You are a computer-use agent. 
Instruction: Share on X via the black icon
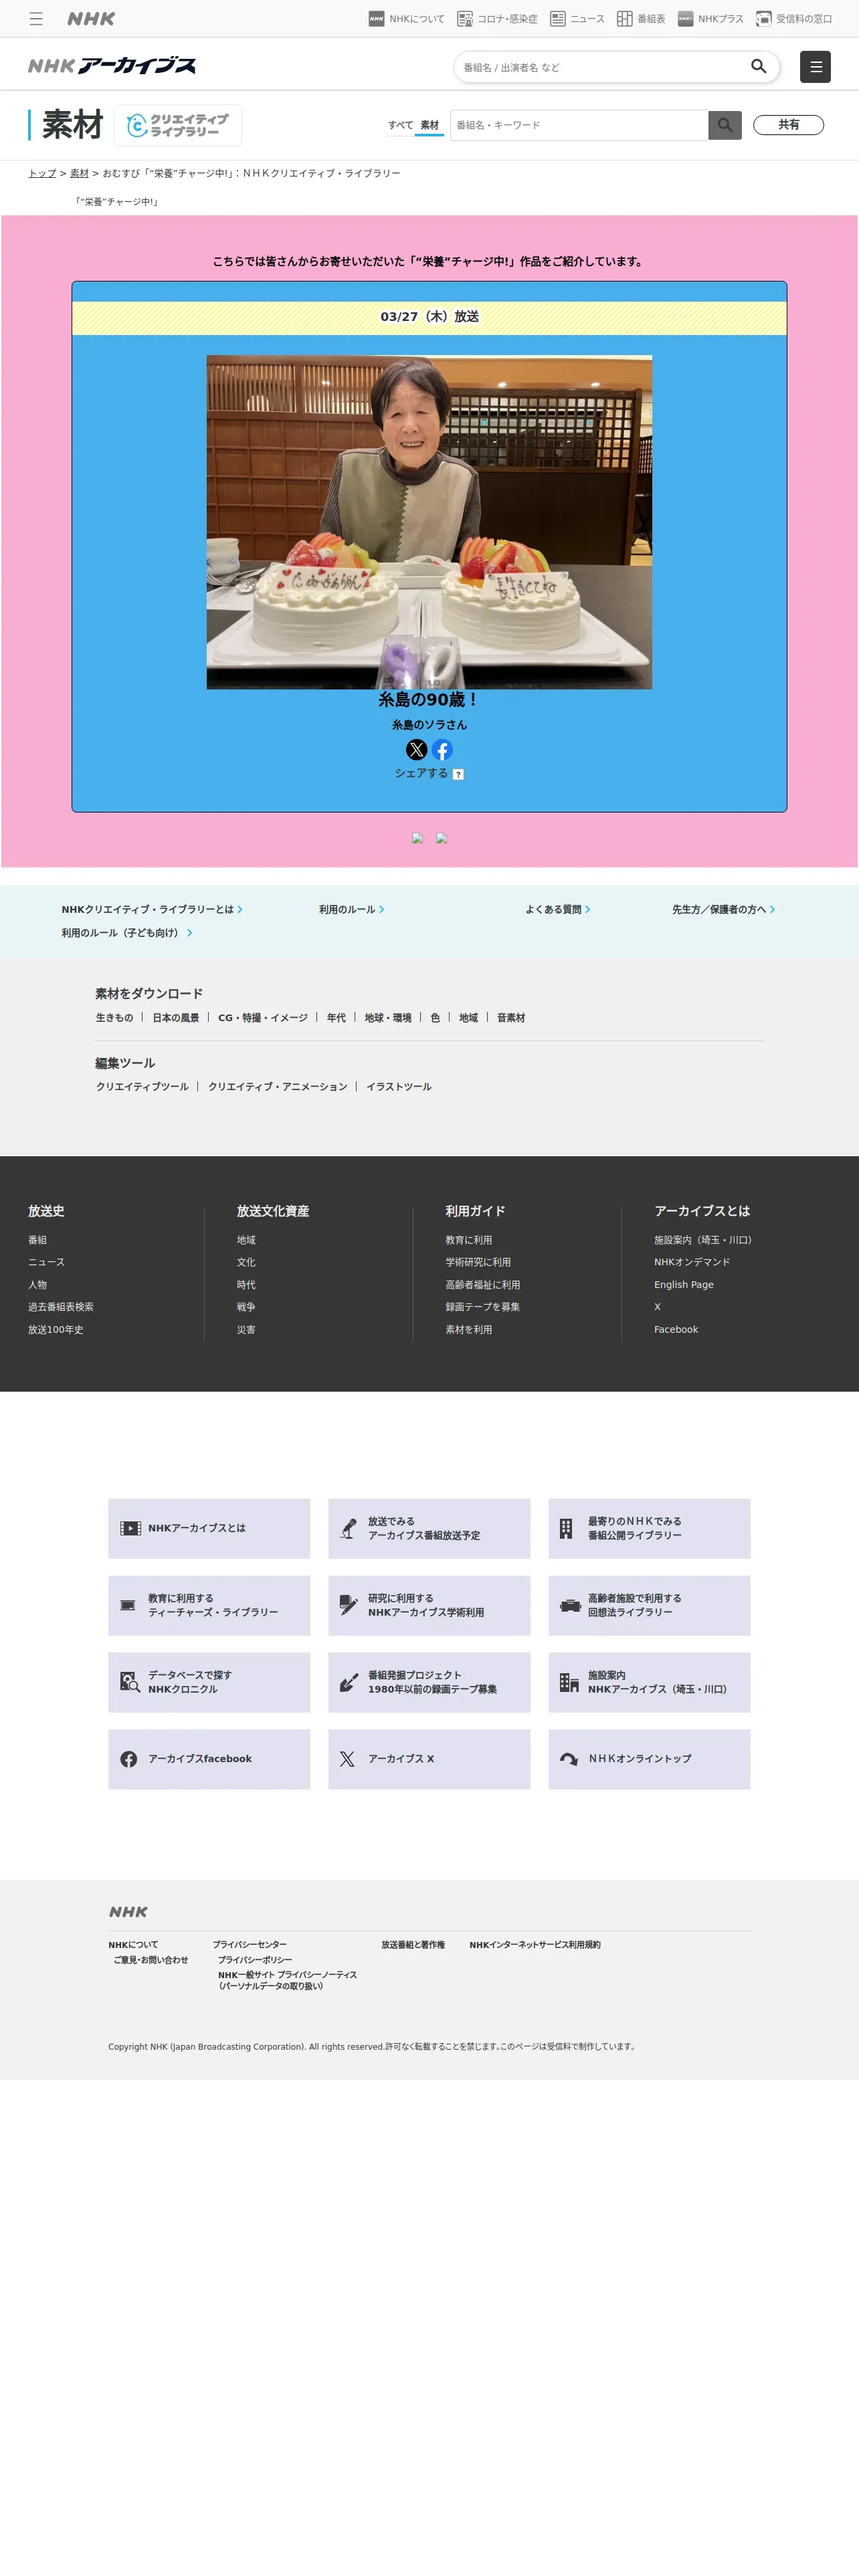(416, 749)
